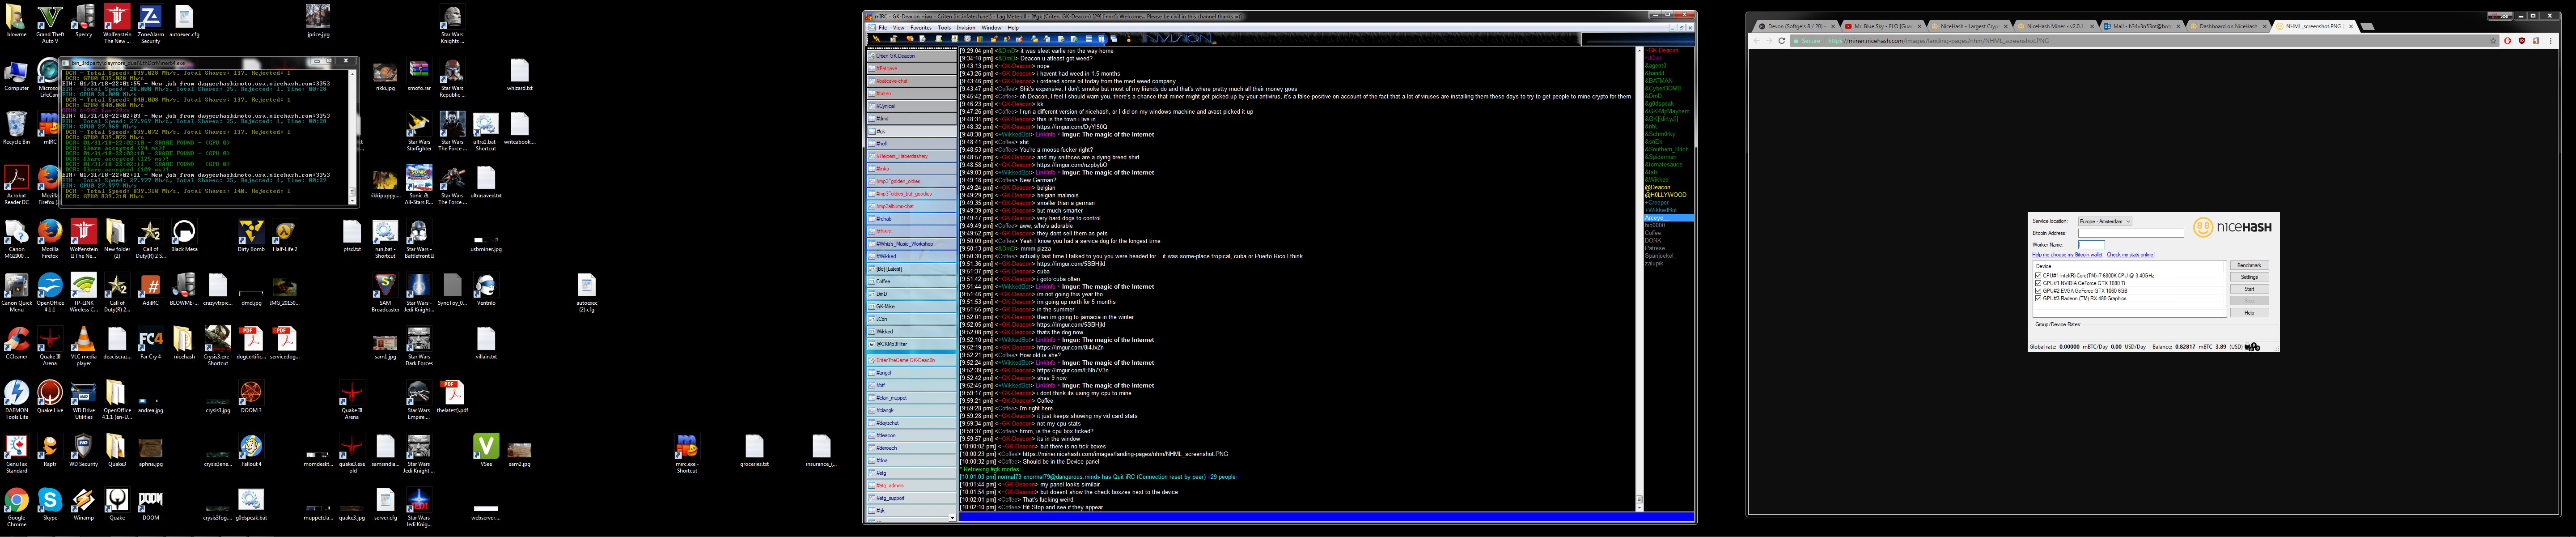Select the SAM Broadcaster desktop icon

(385, 292)
